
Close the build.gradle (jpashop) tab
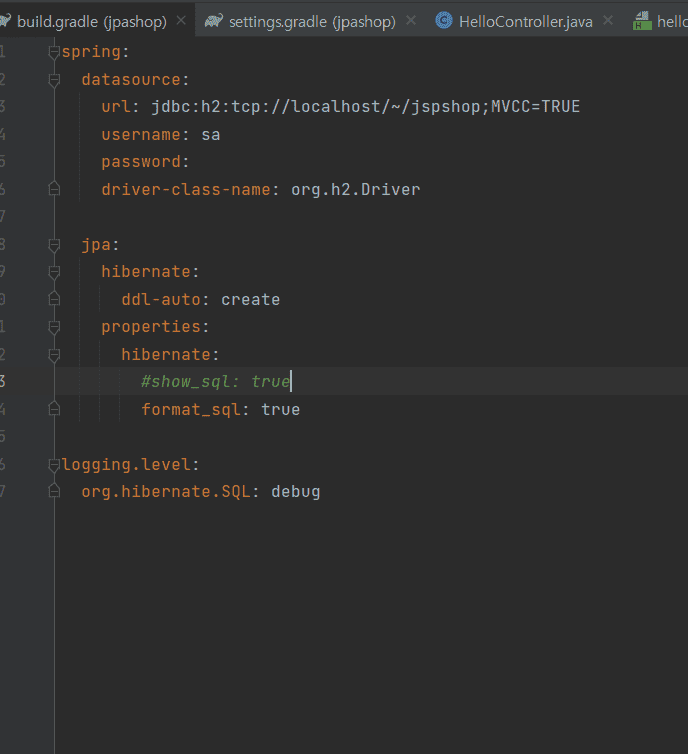(x=180, y=20)
